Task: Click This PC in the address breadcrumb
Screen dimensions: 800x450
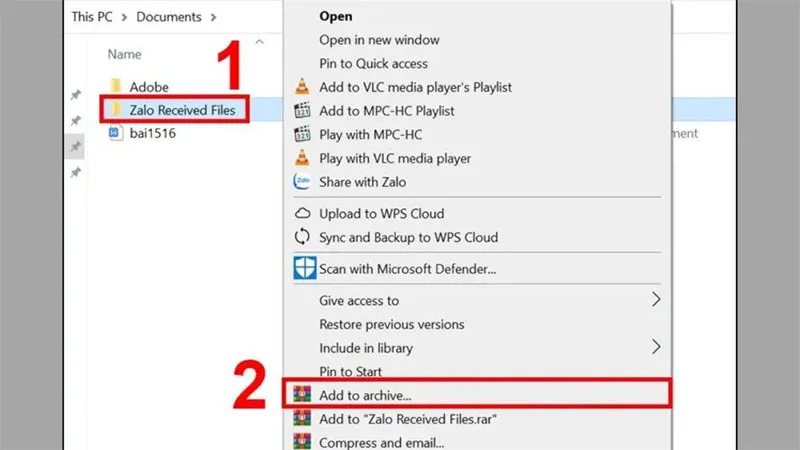Action: [92, 17]
